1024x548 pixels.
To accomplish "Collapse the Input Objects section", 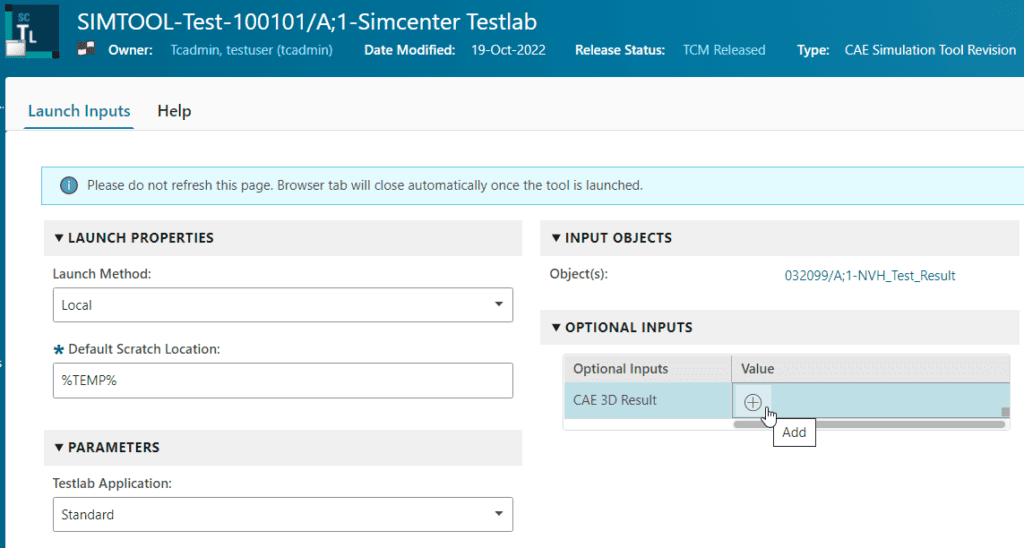I will coord(556,238).
